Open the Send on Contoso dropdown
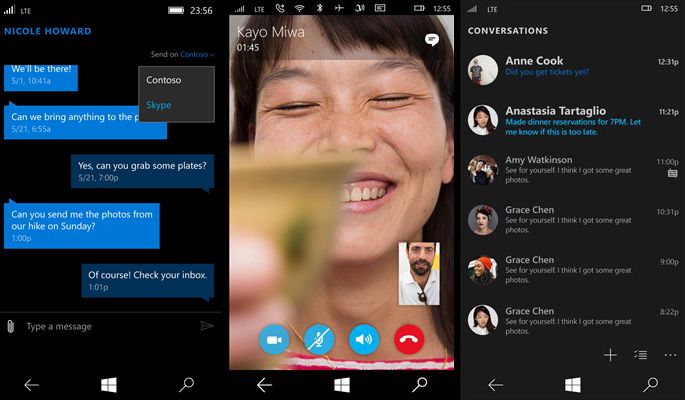The image size is (685, 400). [183, 55]
